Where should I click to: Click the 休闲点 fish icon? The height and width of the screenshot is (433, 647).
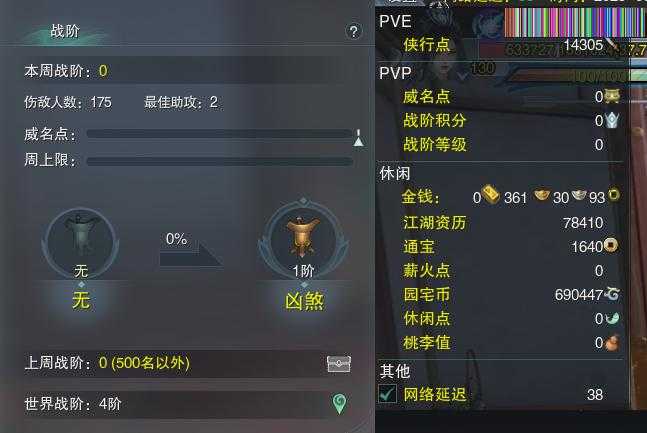(x=612, y=318)
